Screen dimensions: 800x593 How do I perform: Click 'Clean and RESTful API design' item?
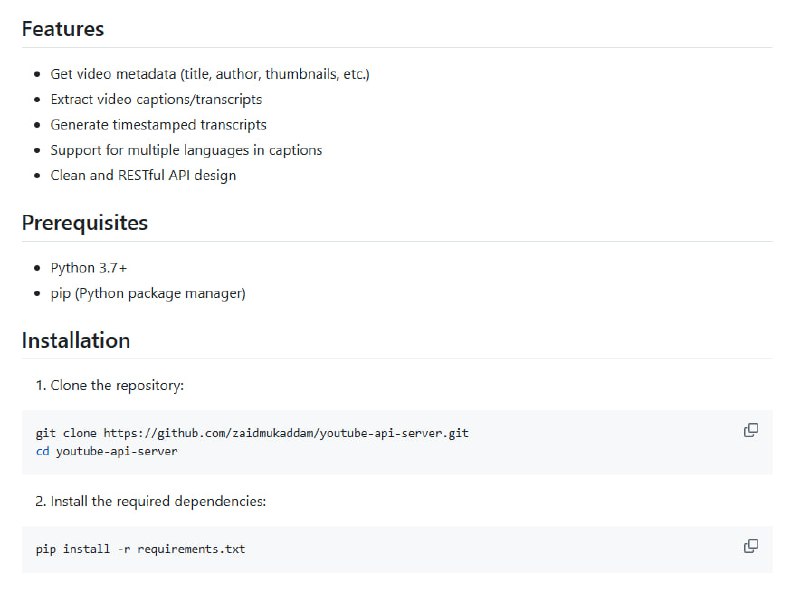(143, 175)
